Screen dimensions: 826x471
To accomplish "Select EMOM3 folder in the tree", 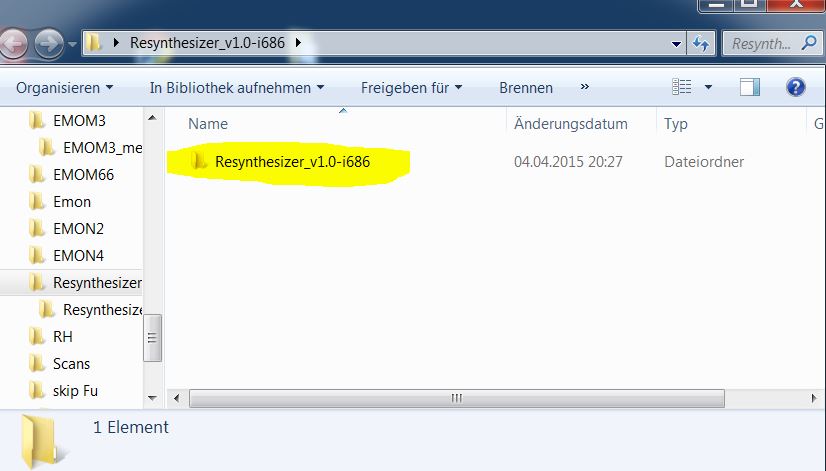I will (79, 121).
